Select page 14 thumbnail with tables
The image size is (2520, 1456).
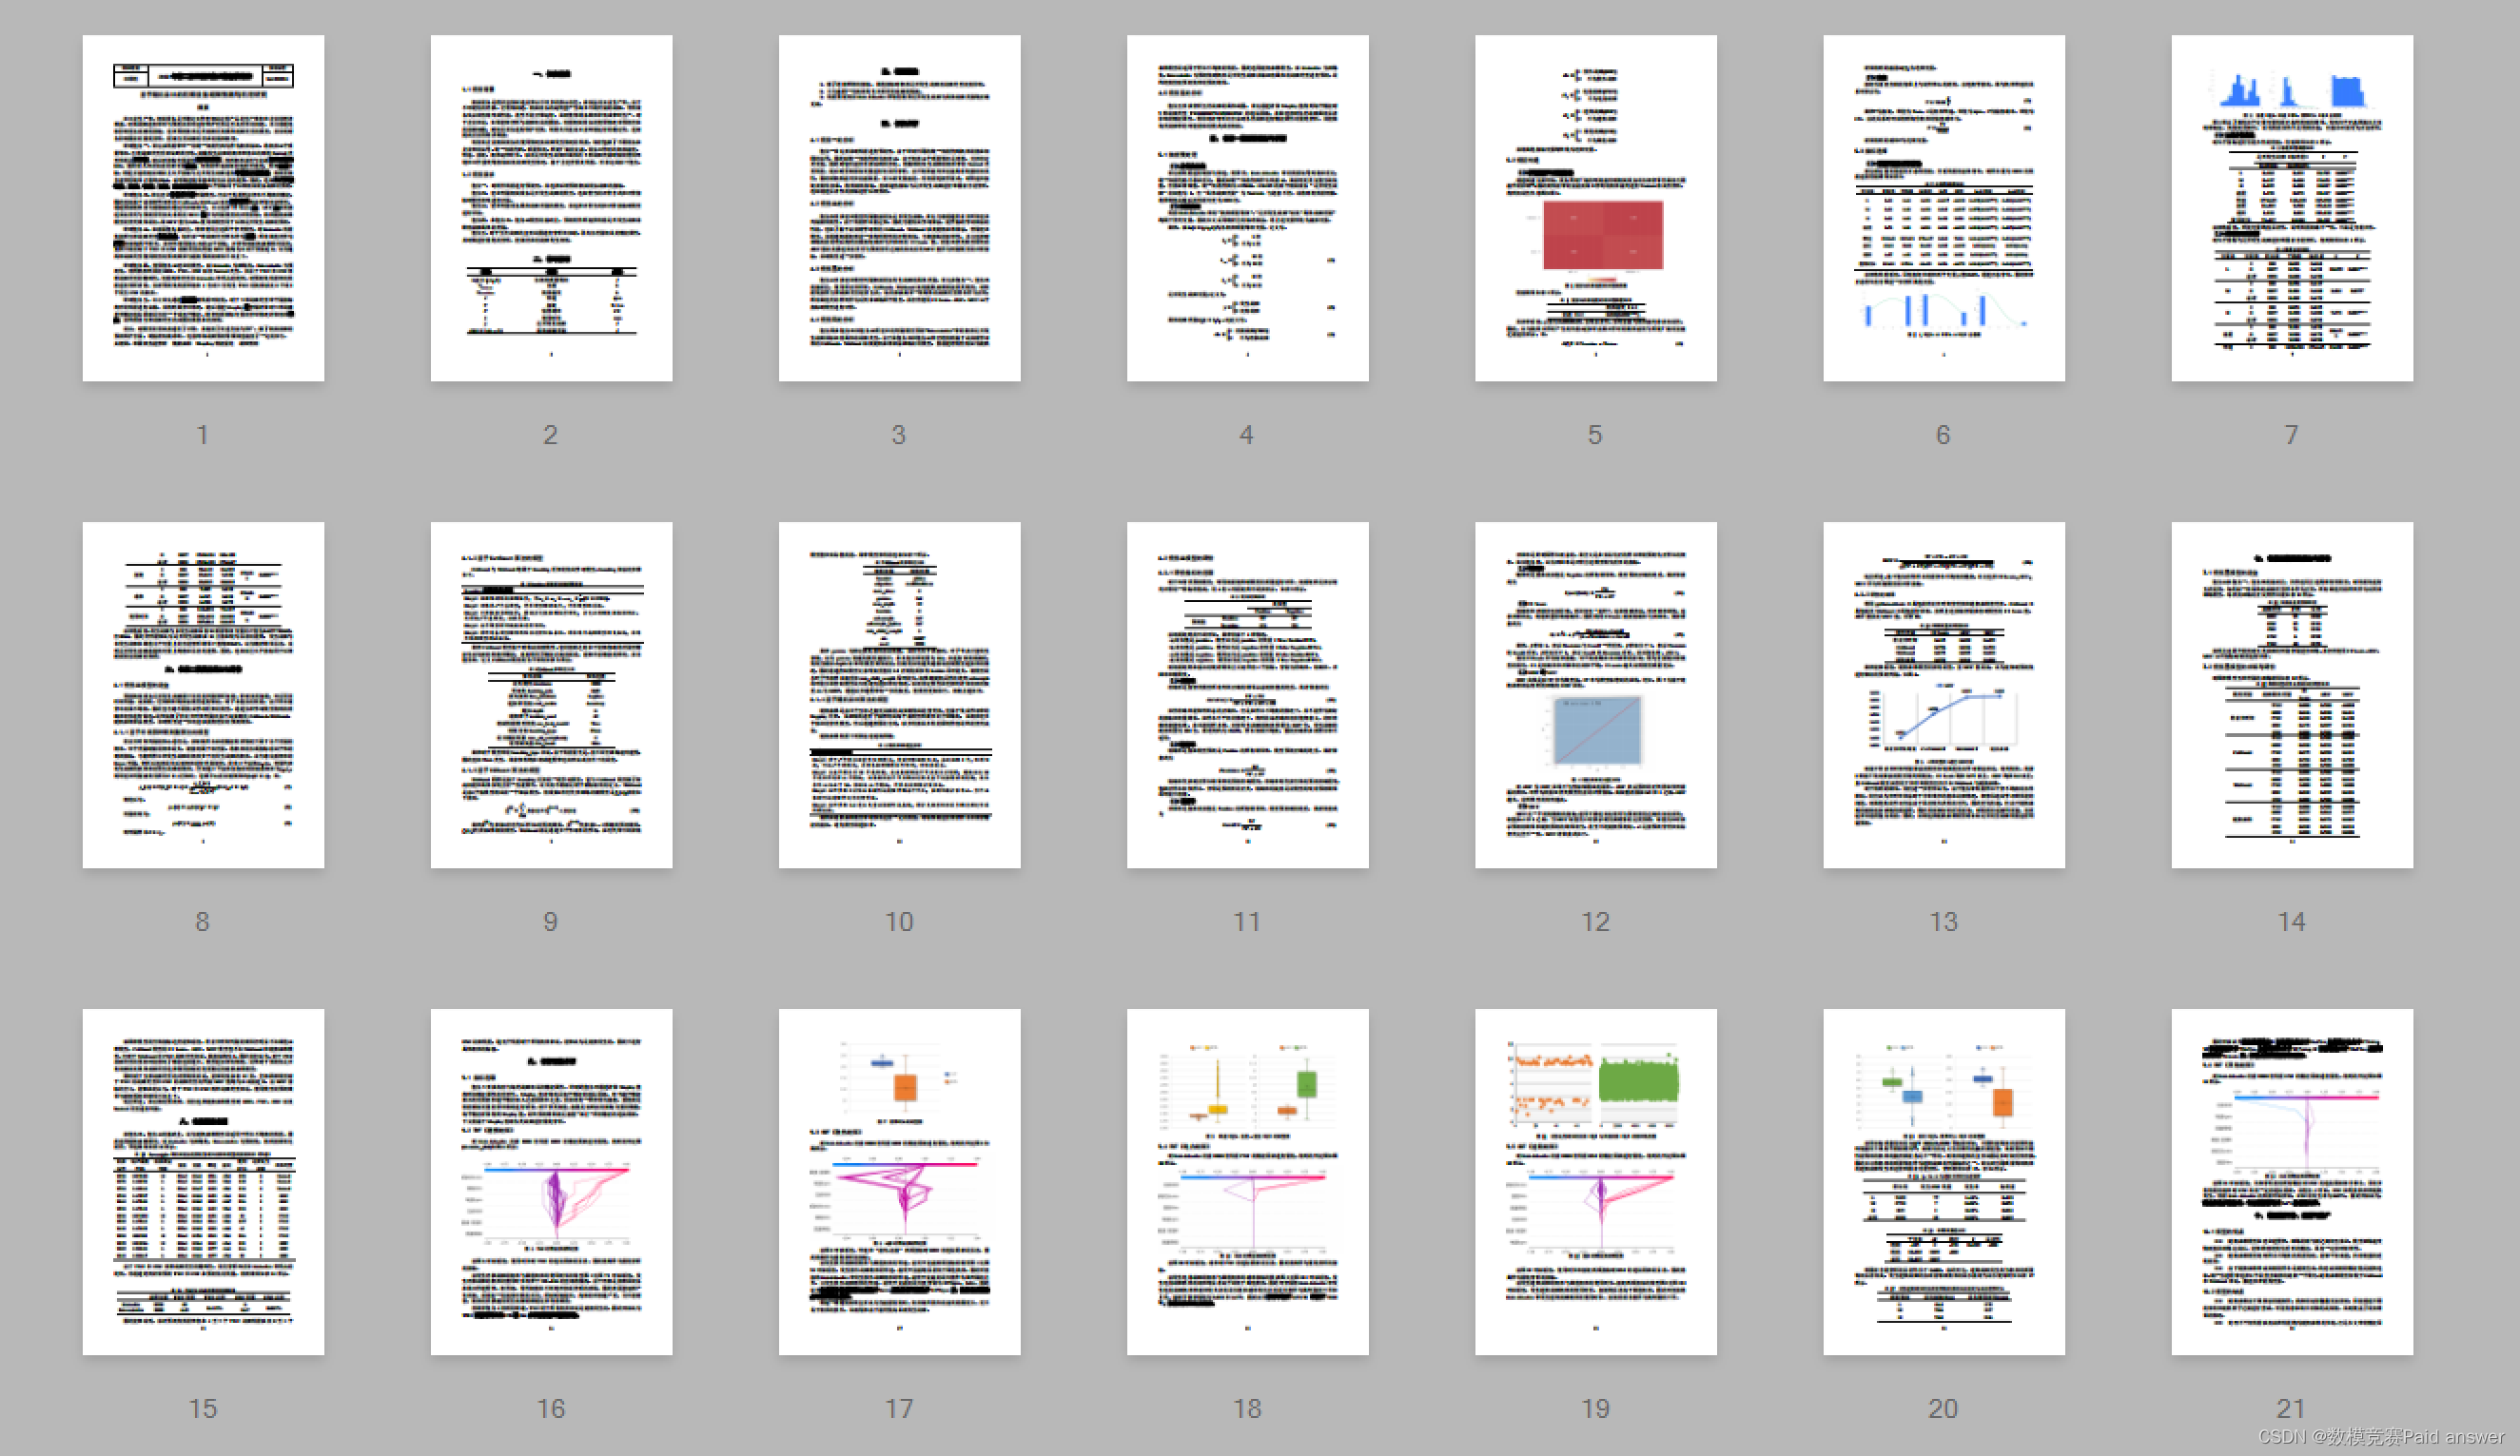[2291, 695]
